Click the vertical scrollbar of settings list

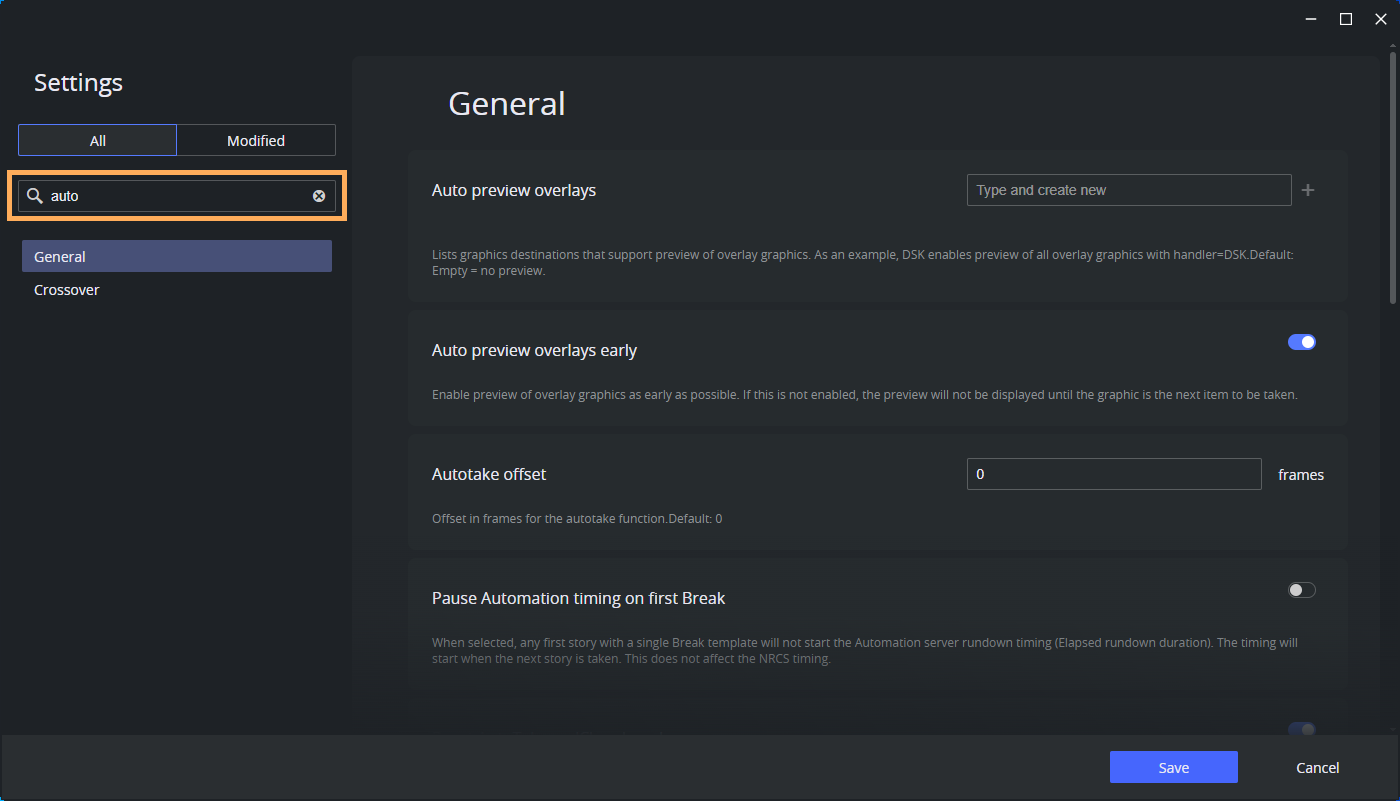tap(1392, 180)
